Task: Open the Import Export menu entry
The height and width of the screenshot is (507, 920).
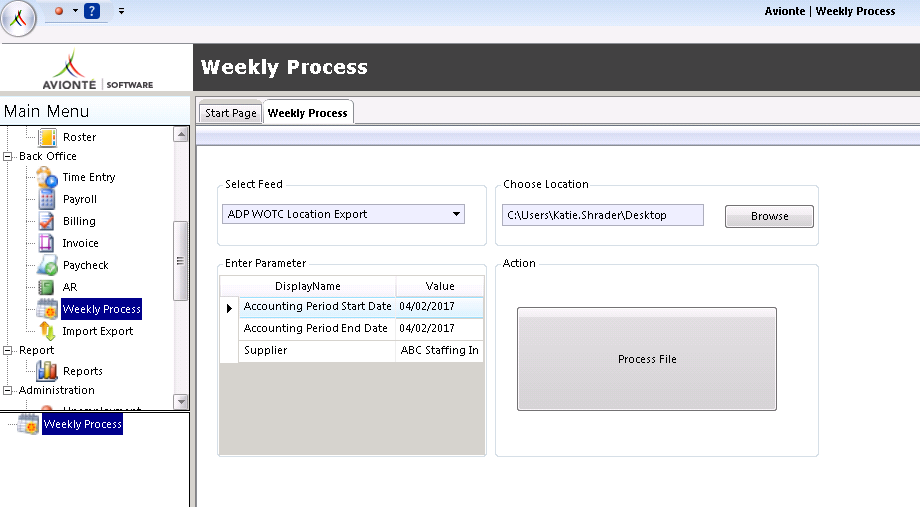Action: (x=97, y=332)
